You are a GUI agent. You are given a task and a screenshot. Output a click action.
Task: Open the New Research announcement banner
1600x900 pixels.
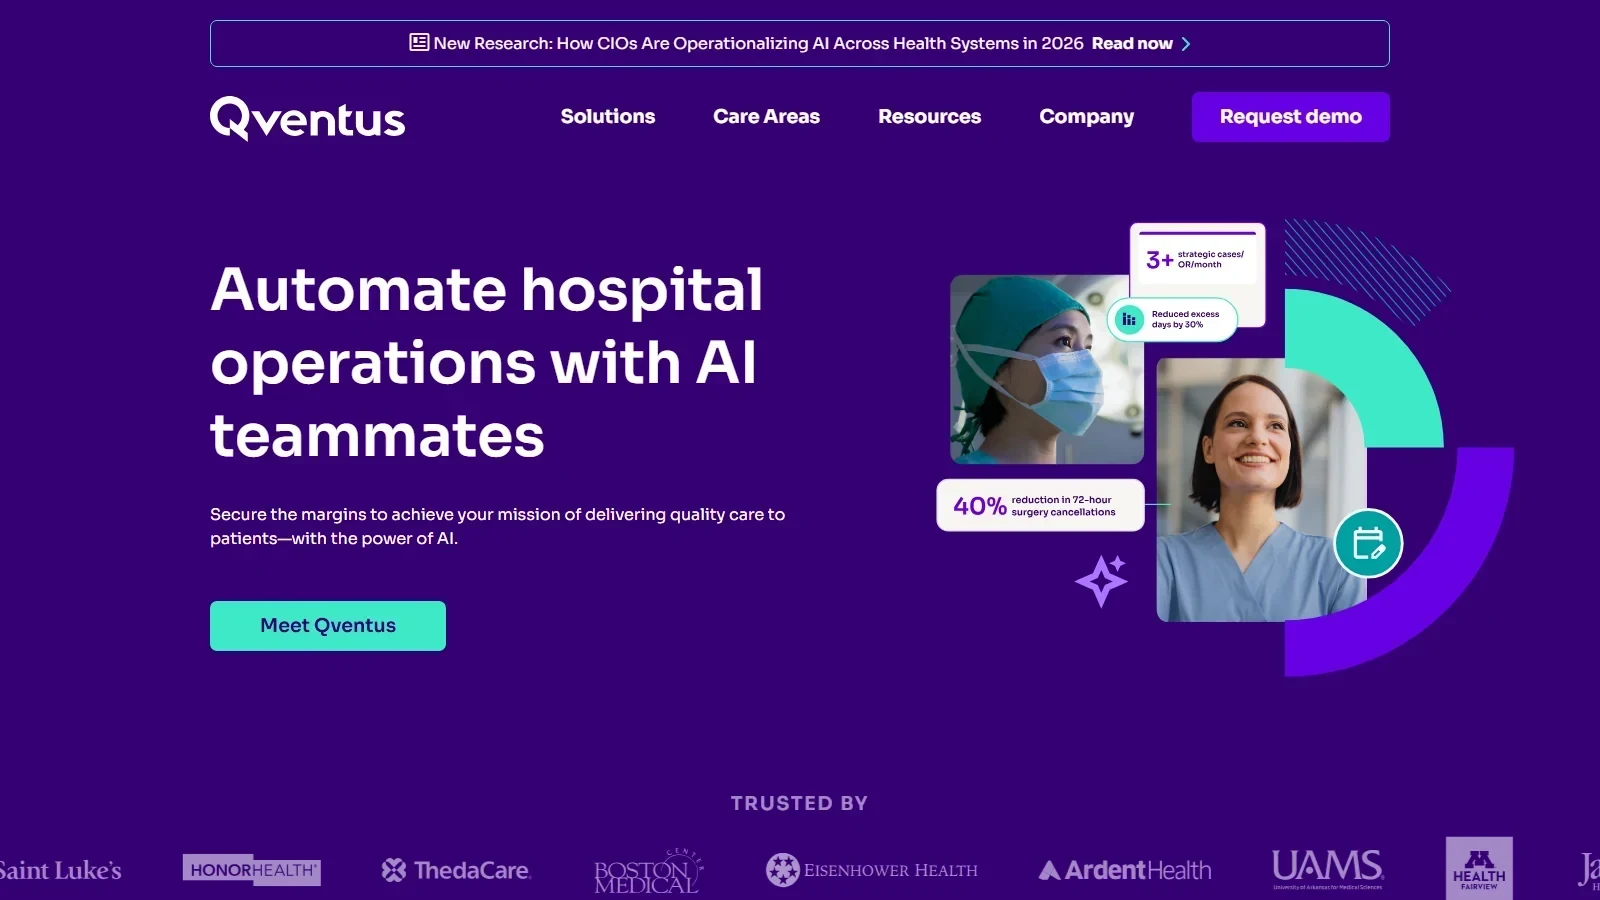coord(800,44)
